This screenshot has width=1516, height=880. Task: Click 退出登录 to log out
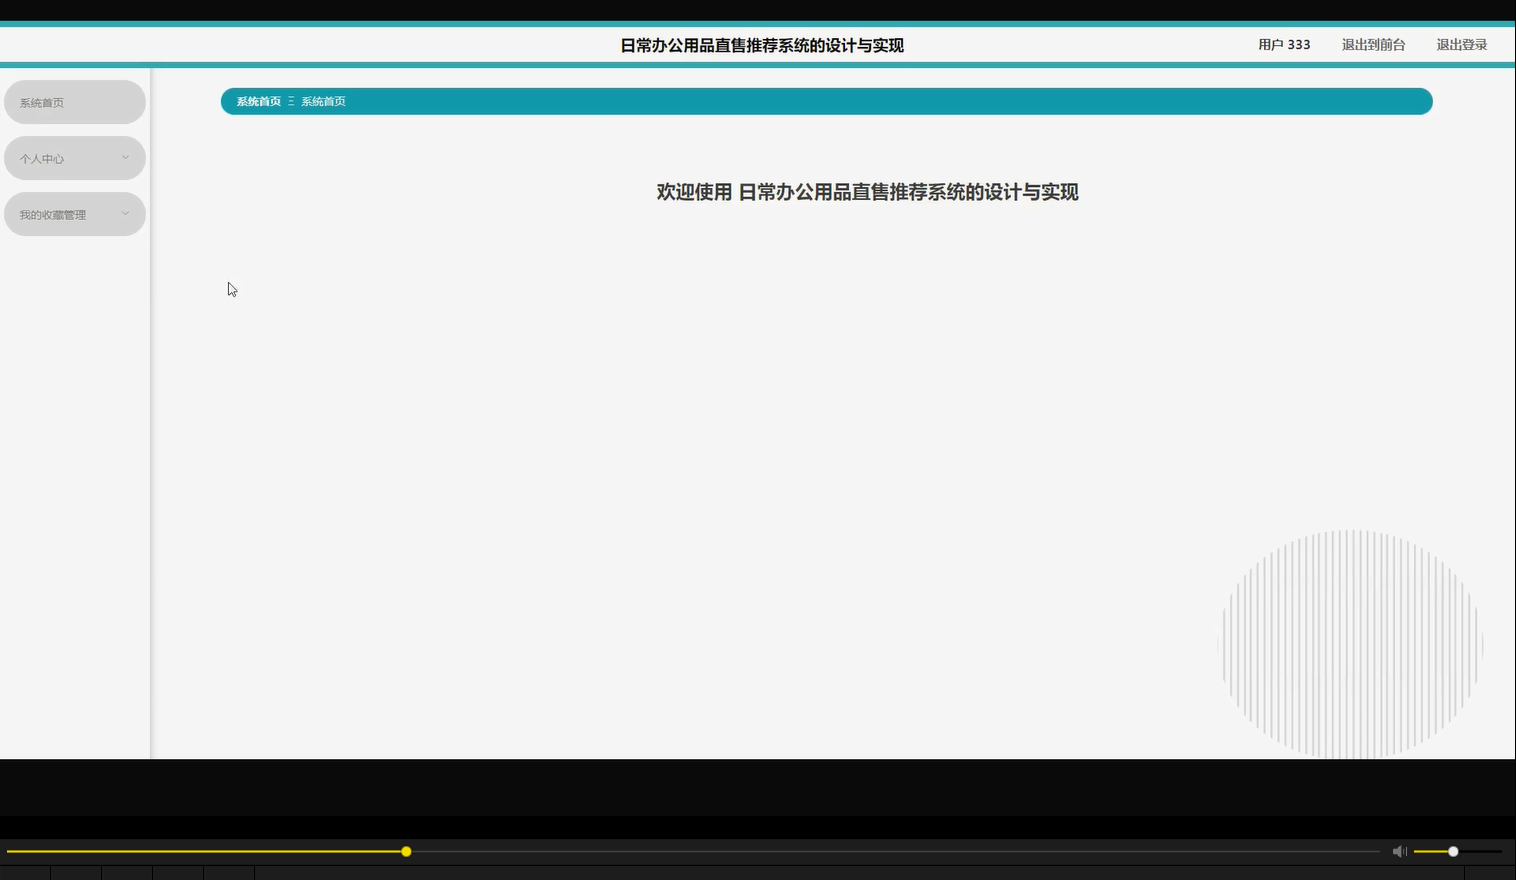1461,45
